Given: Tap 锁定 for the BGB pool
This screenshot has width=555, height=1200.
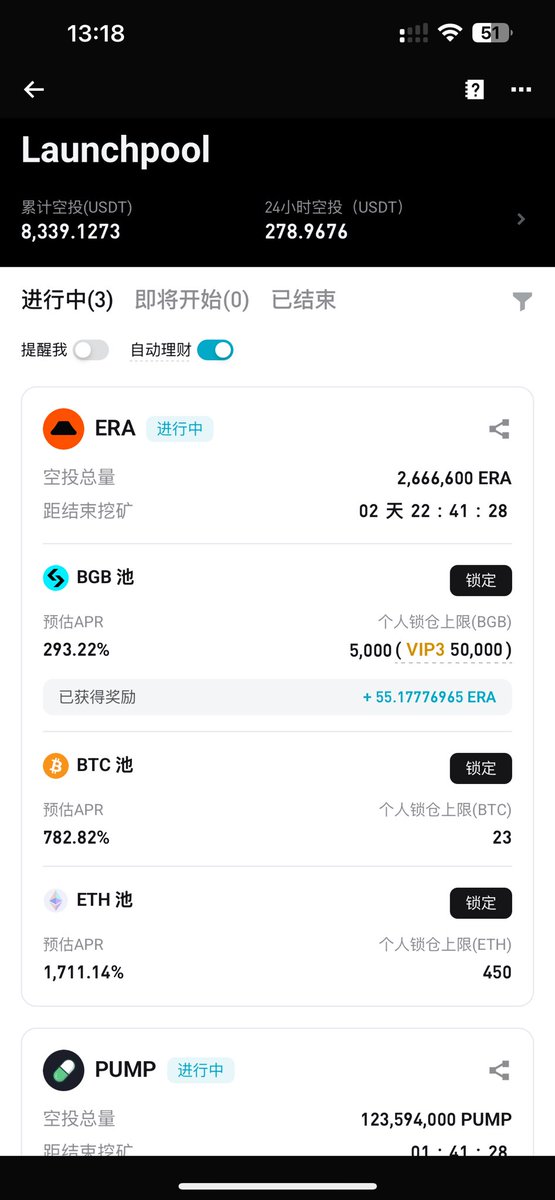Looking at the screenshot, I should (x=481, y=580).
